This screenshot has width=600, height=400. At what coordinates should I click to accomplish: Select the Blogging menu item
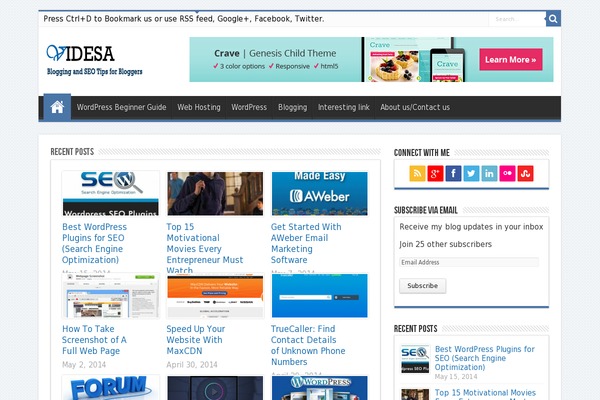click(x=292, y=108)
